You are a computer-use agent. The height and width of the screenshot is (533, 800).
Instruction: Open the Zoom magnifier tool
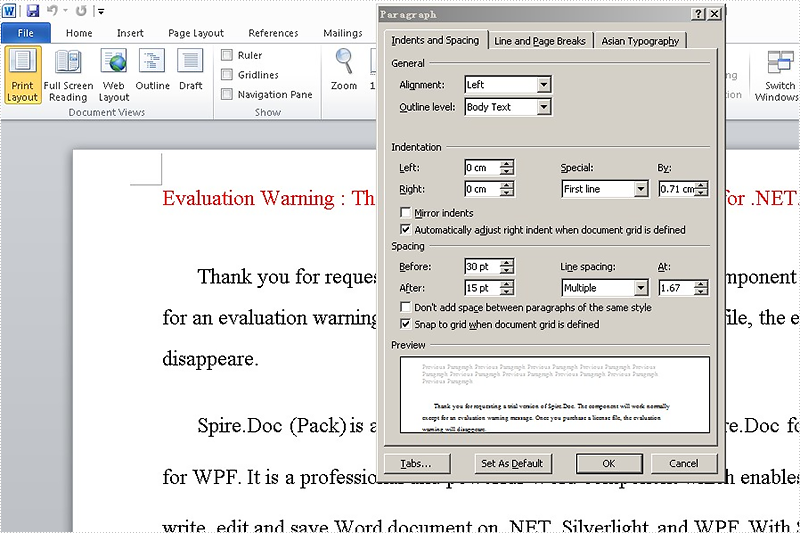[x=344, y=70]
